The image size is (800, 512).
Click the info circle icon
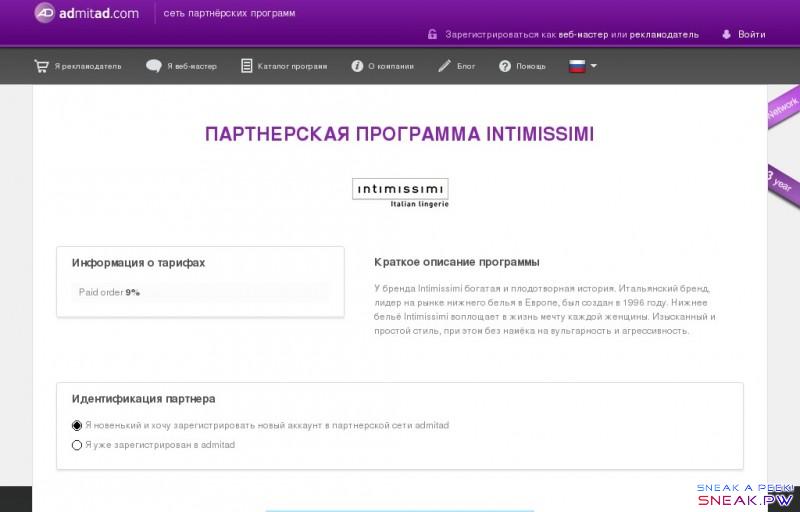[x=357, y=66]
